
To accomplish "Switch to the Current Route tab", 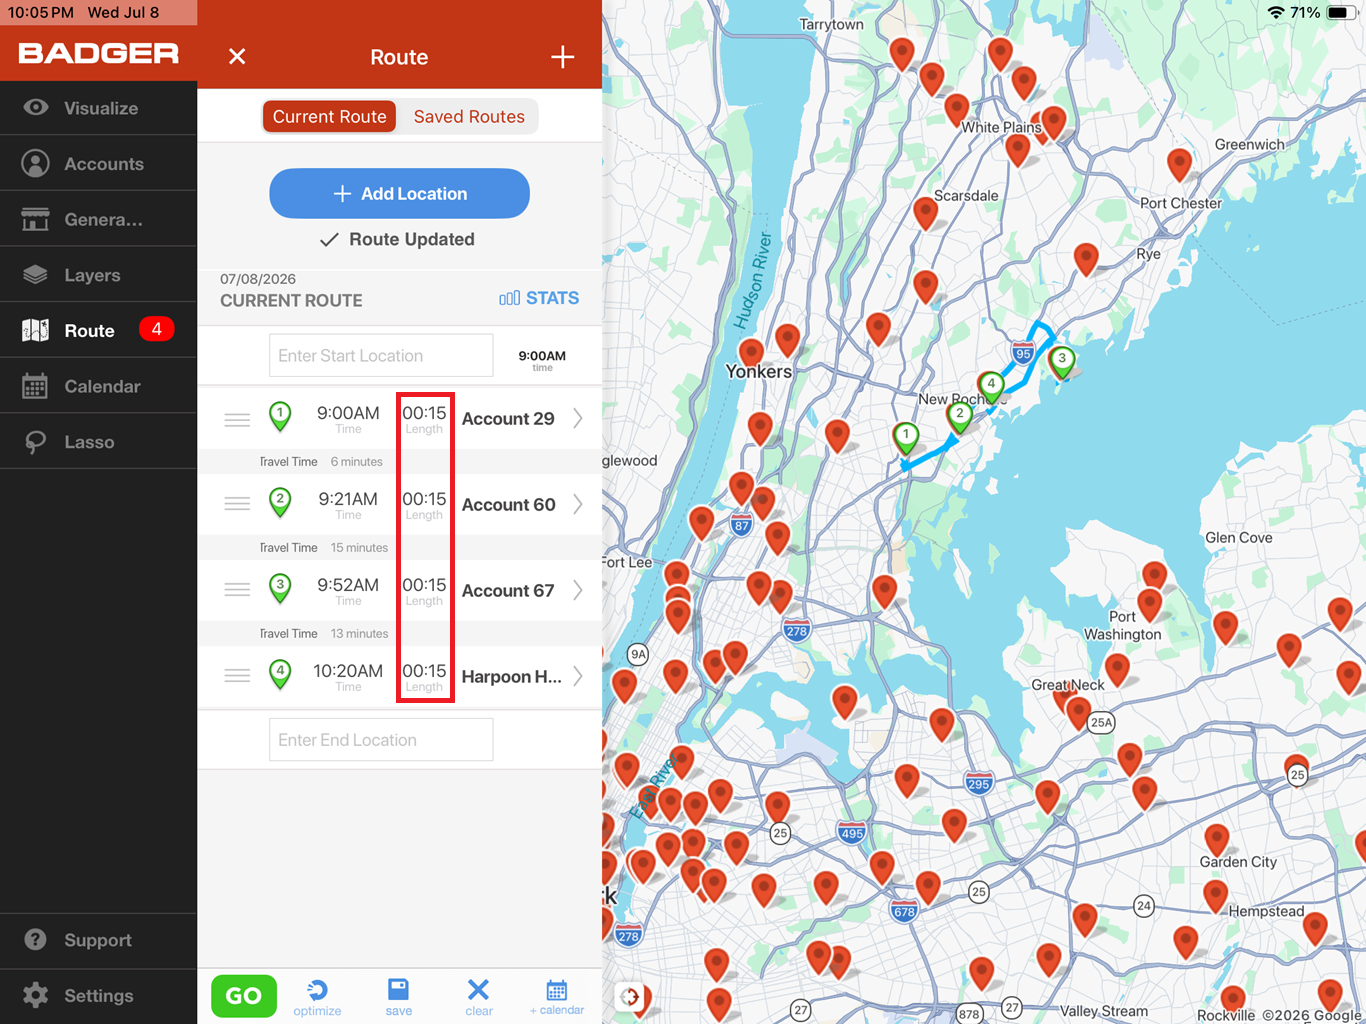I will 329,116.
